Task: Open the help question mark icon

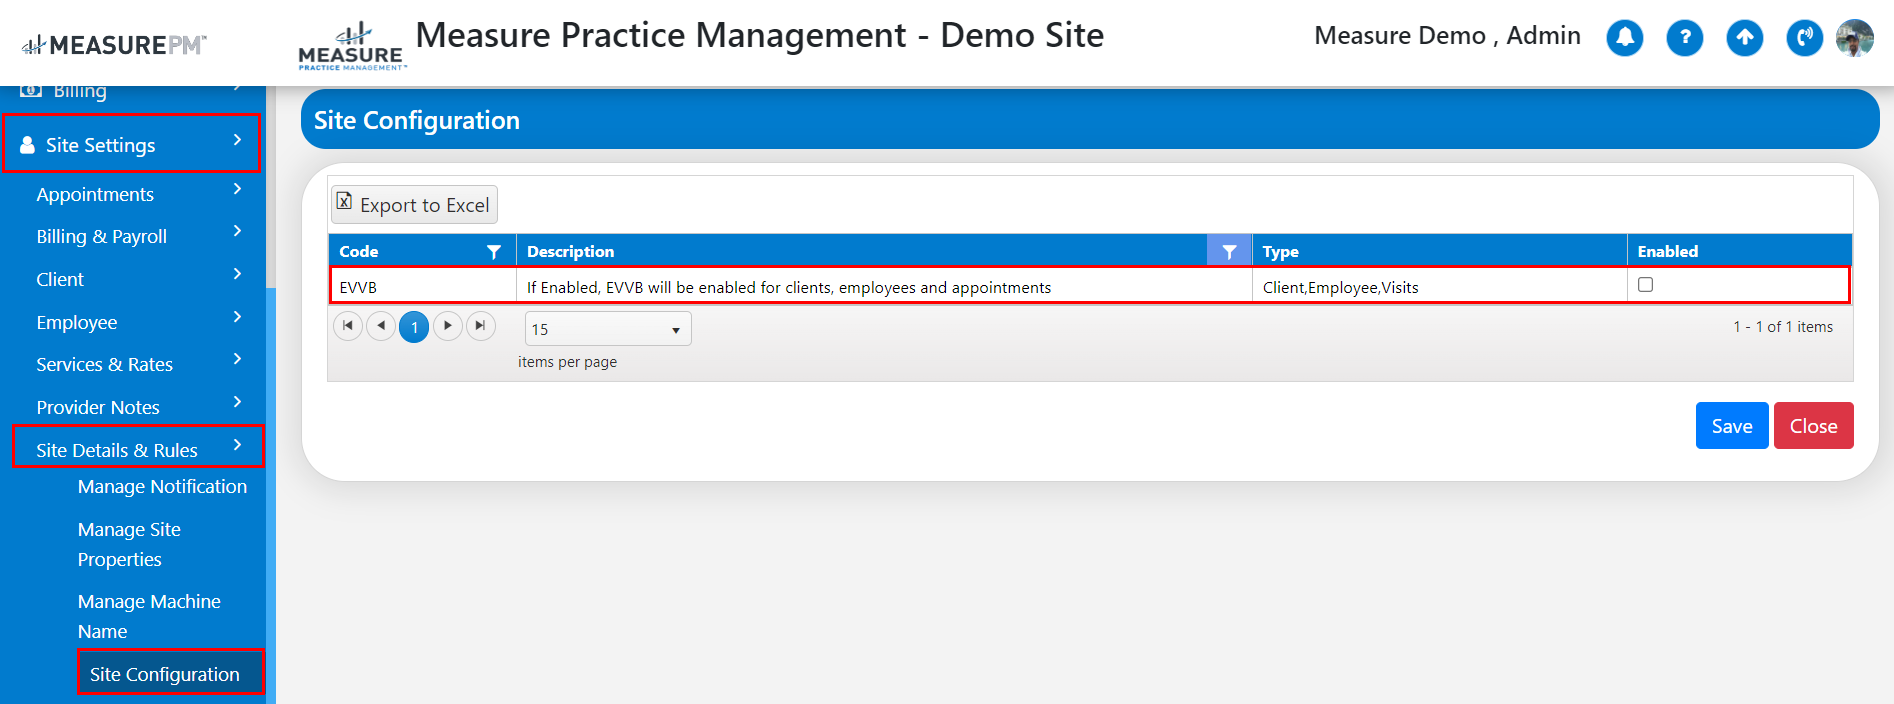Action: point(1685,38)
